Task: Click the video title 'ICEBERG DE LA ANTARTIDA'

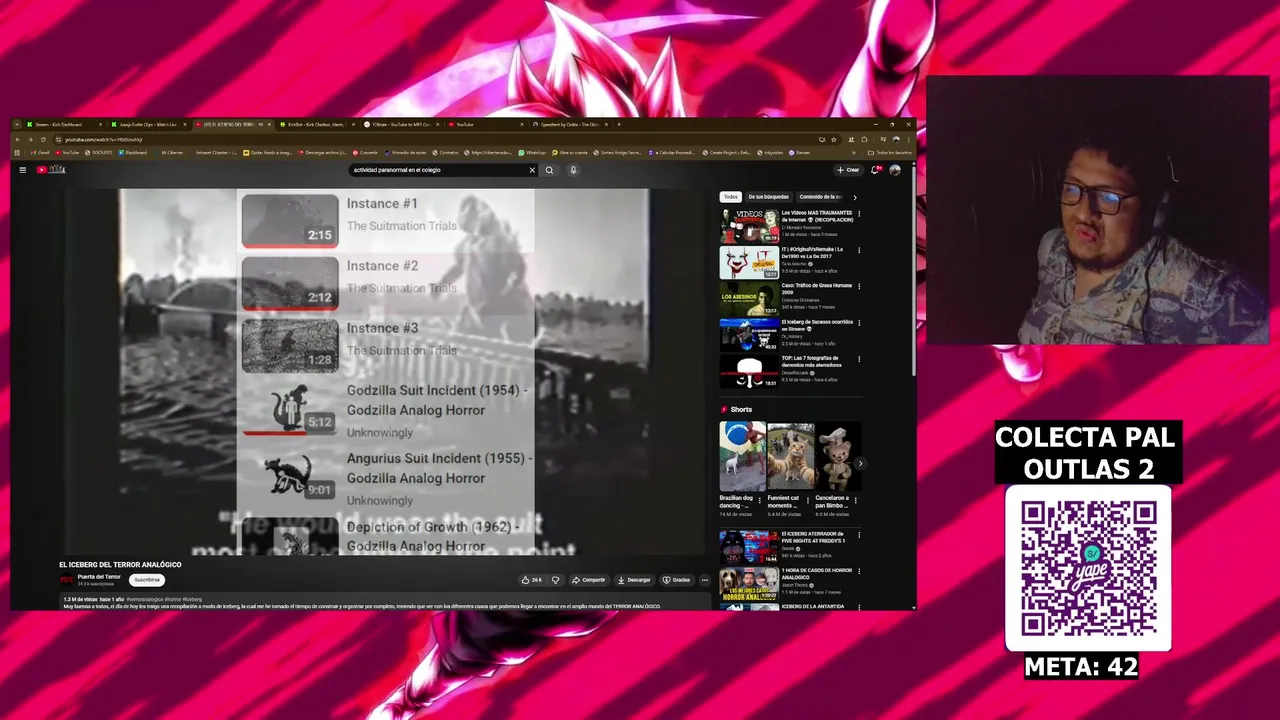Action: coord(813,606)
